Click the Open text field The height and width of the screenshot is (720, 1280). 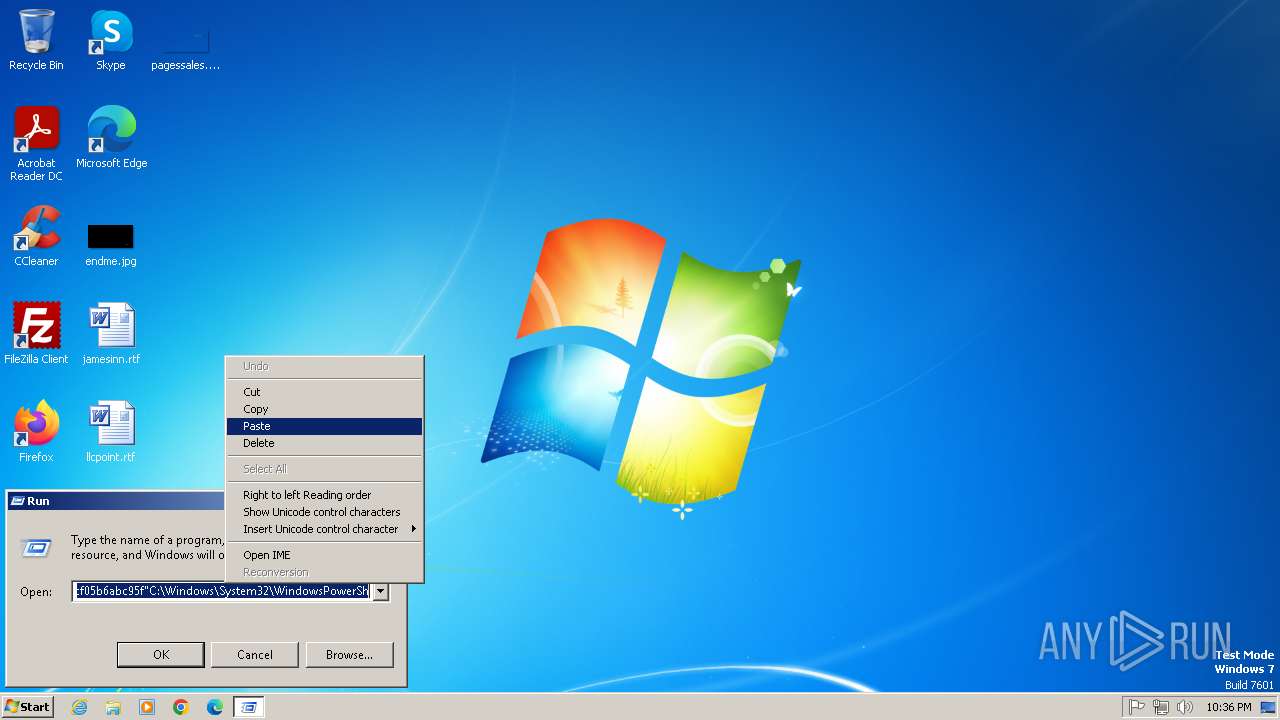pyautogui.click(x=222, y=591)
